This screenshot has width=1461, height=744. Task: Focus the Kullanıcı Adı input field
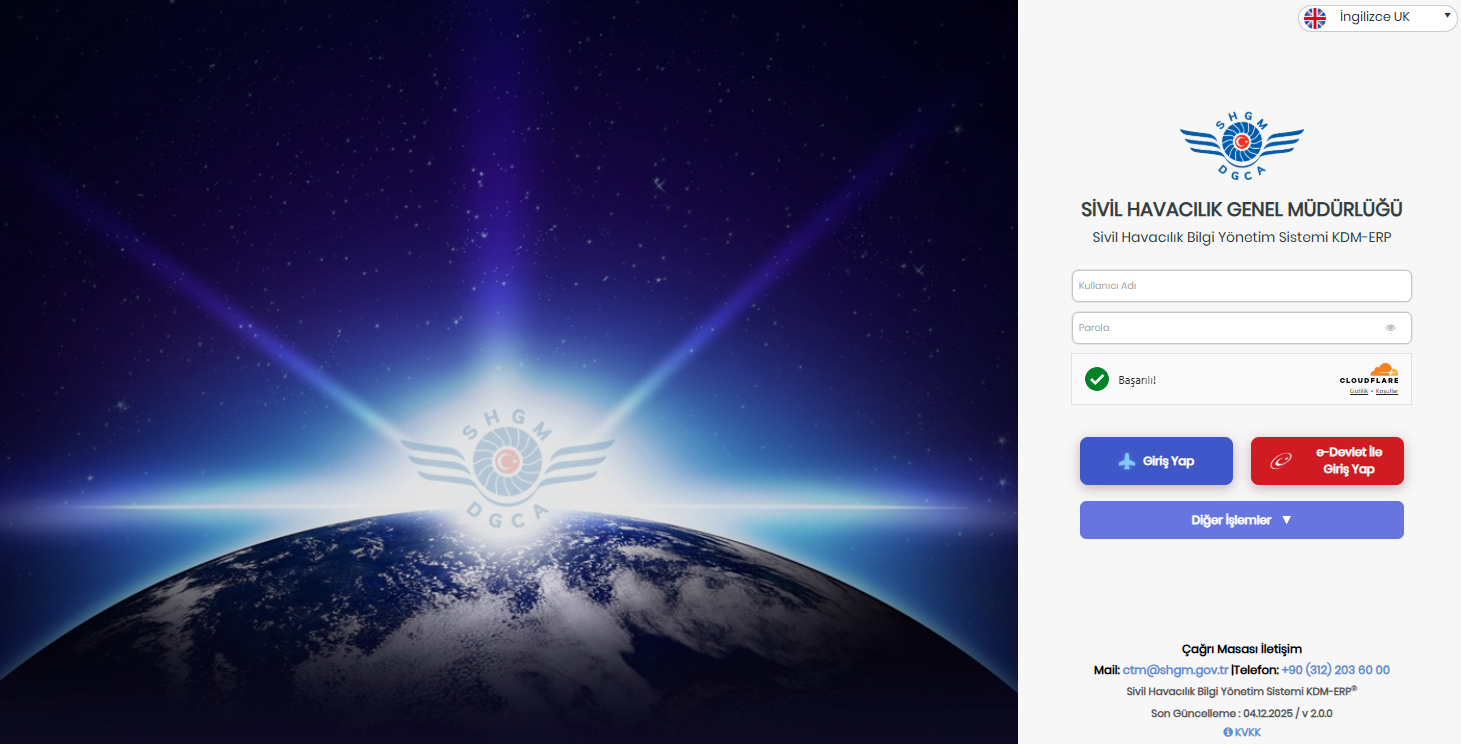click(x=1242, y=286)
